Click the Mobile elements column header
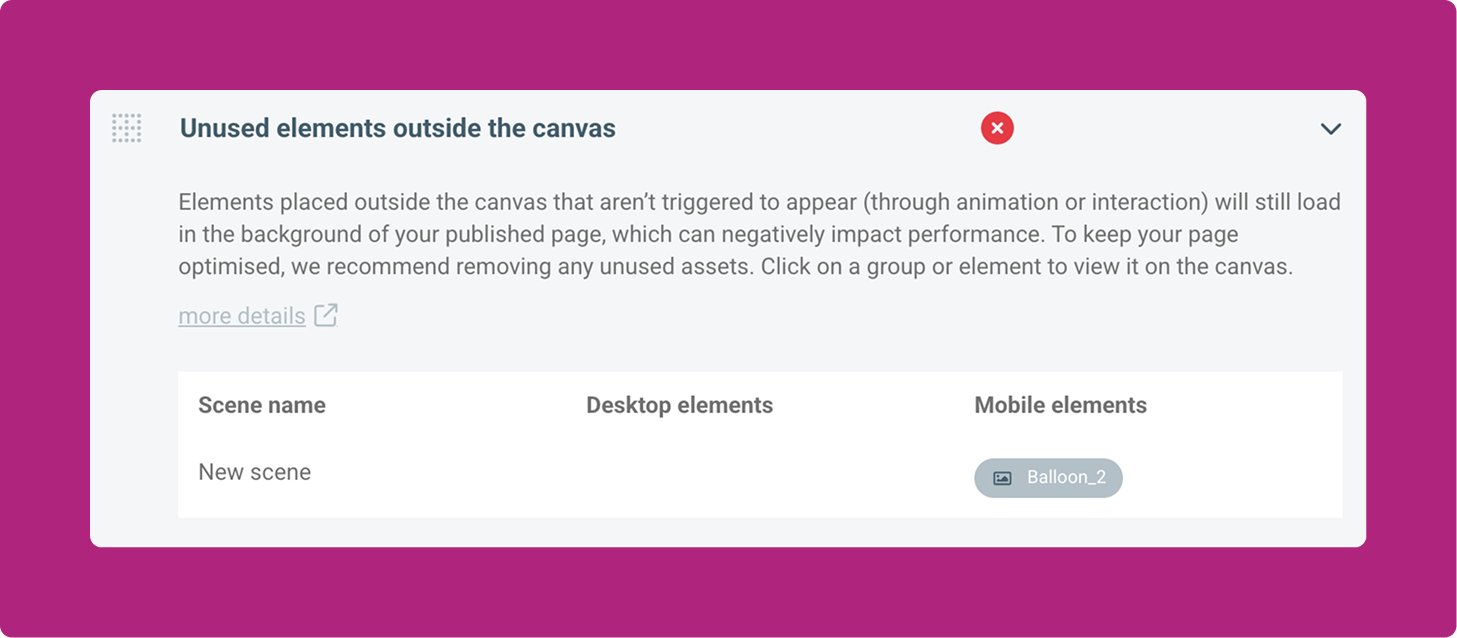Viewport: 1457px width, 638px height. pyautogui.click(x=1060, y=405)
